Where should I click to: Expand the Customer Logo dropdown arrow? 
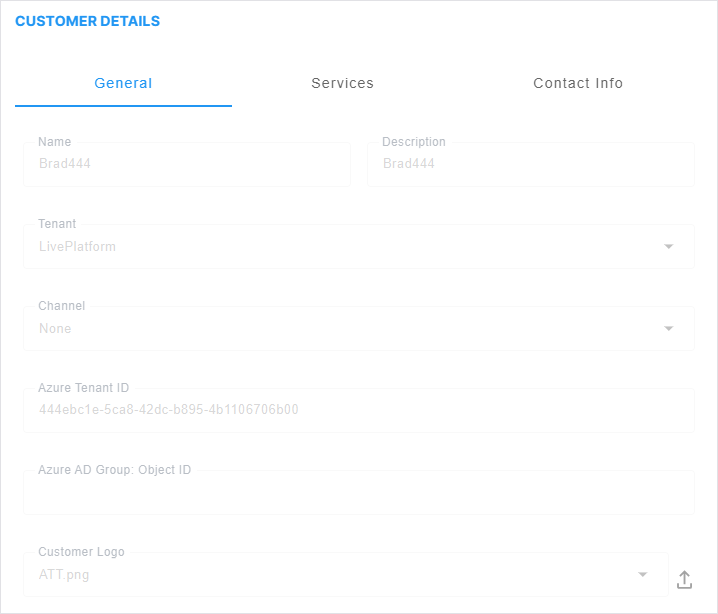click(642, 575)
